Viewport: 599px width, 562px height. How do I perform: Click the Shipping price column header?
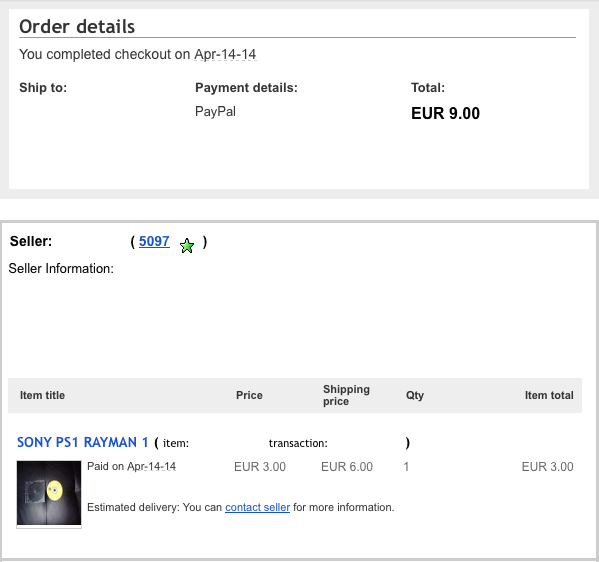point(346,395)
